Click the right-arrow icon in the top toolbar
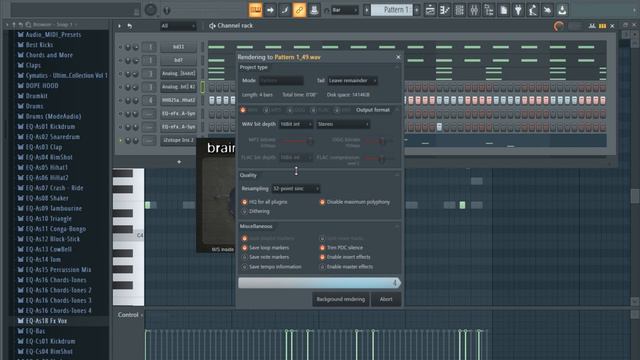The image size is (640, 360). coord(270,10)
